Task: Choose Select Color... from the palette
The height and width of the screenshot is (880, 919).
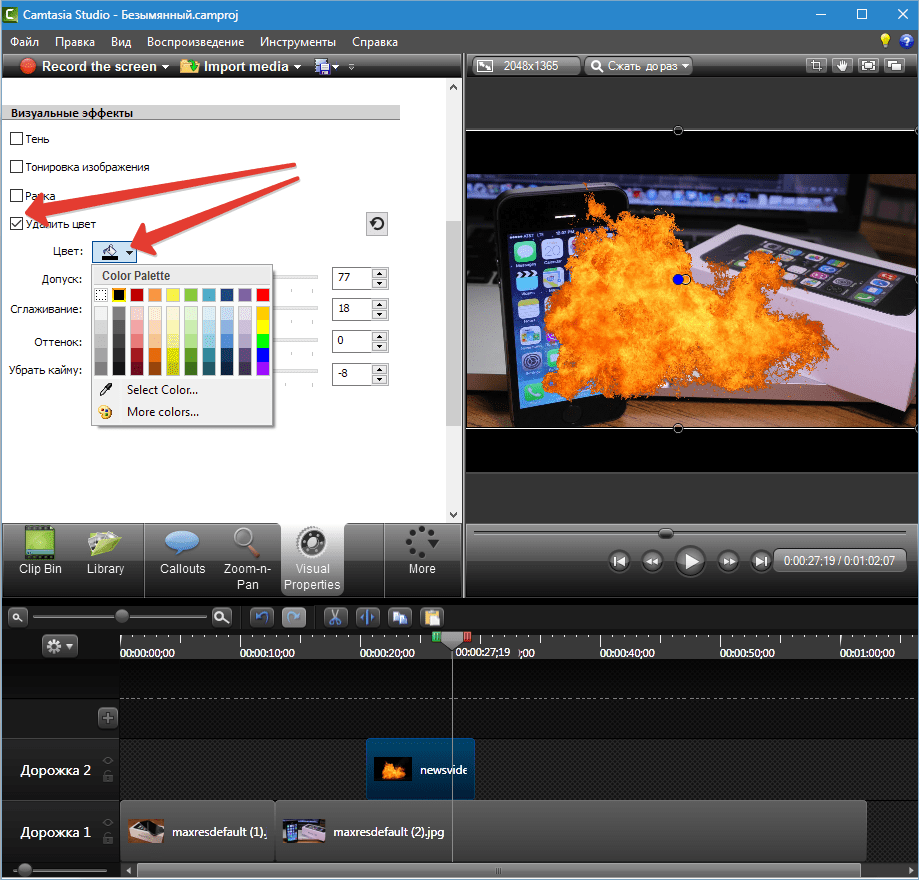Action: tap(162, 390)
